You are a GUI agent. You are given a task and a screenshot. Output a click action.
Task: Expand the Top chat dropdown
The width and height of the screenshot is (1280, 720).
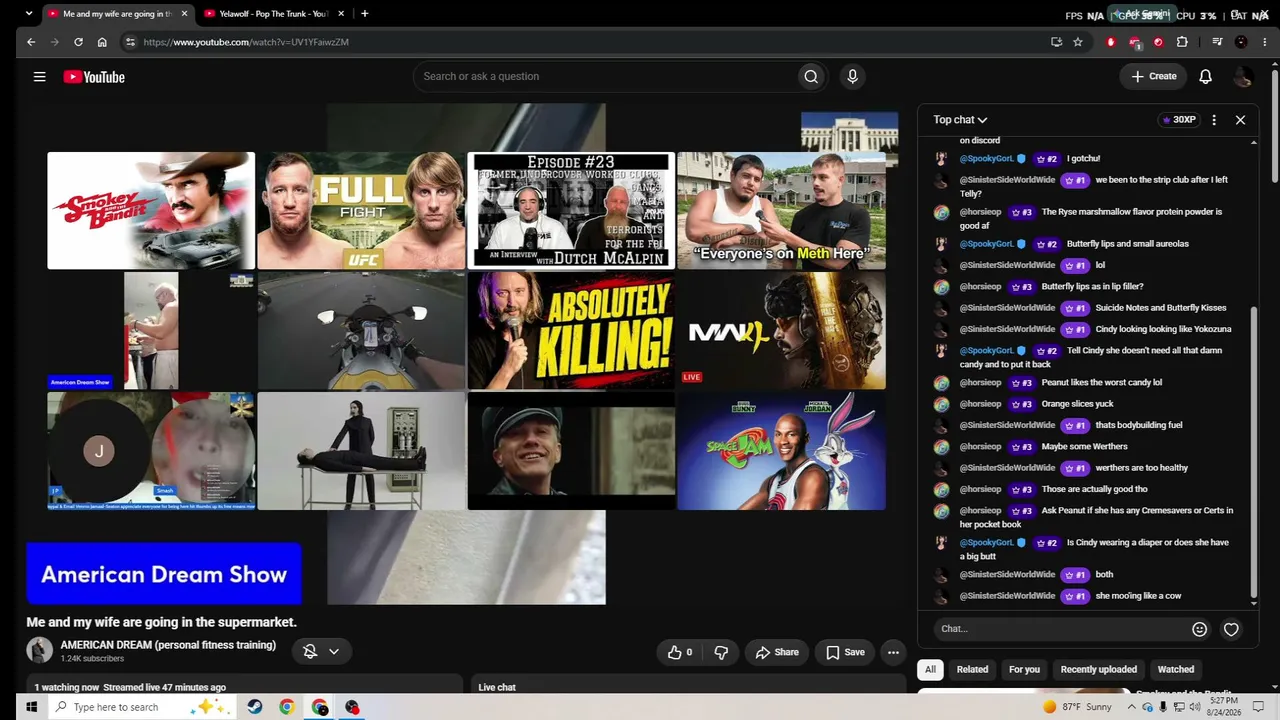click(x=960, y=120)
